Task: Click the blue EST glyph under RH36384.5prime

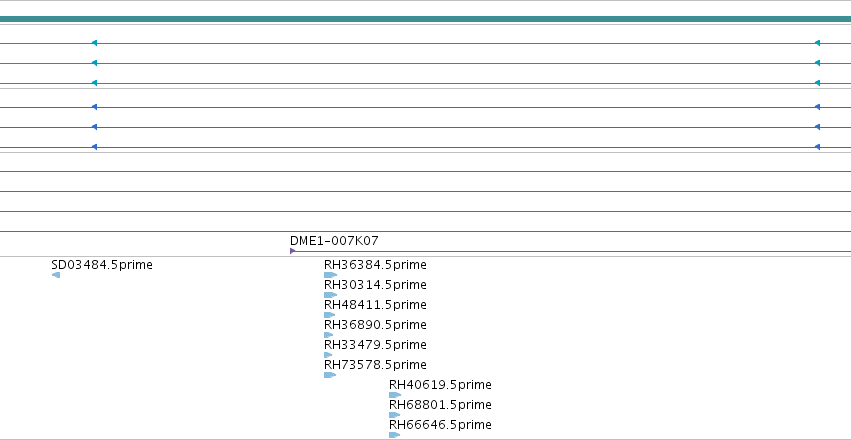Action: [x=331, y=275]
